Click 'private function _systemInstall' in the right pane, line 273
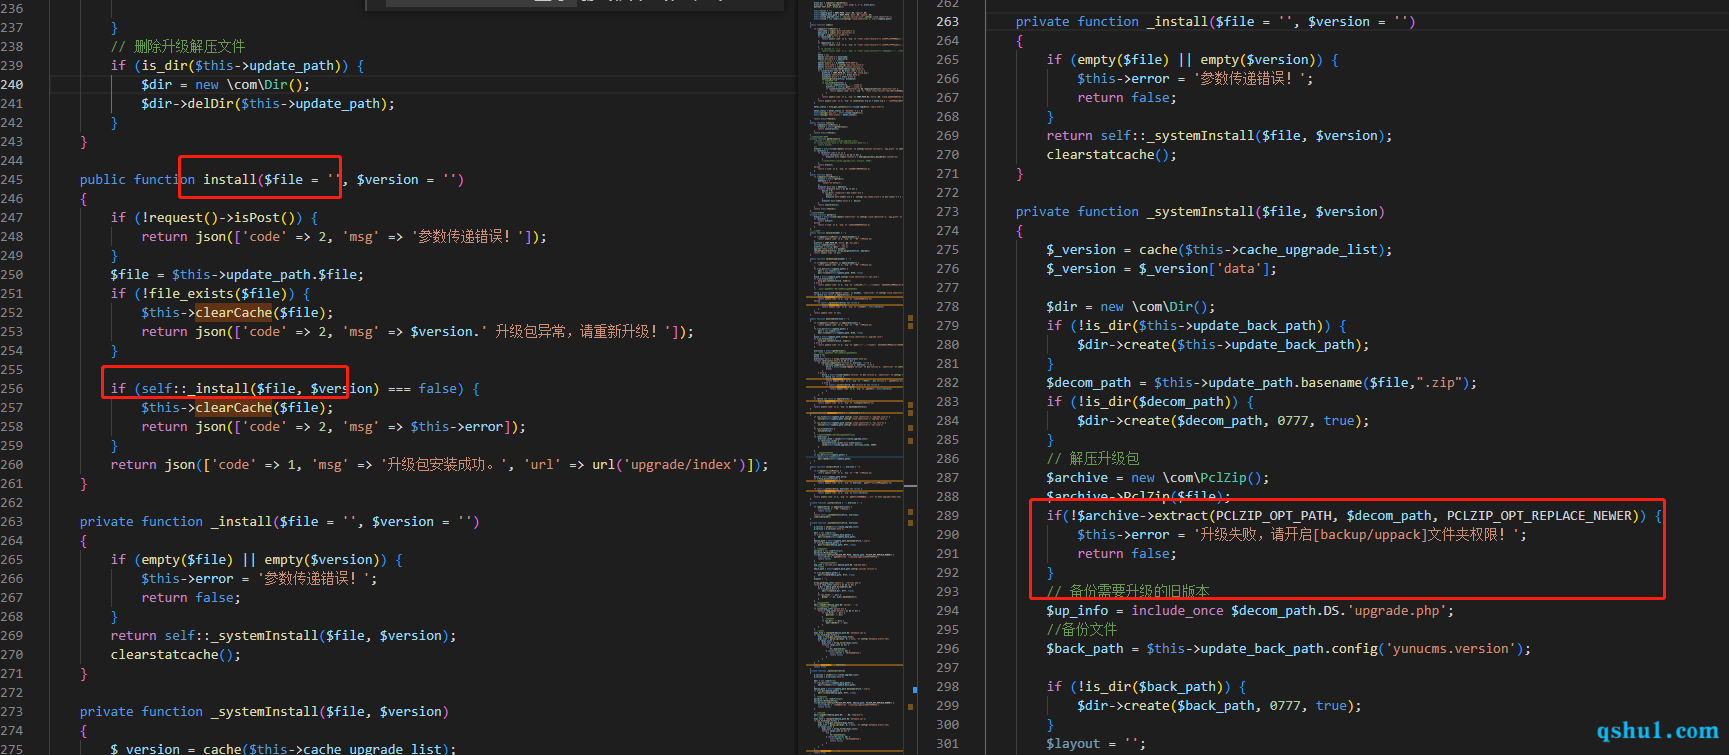 [x=1200, y=211]
